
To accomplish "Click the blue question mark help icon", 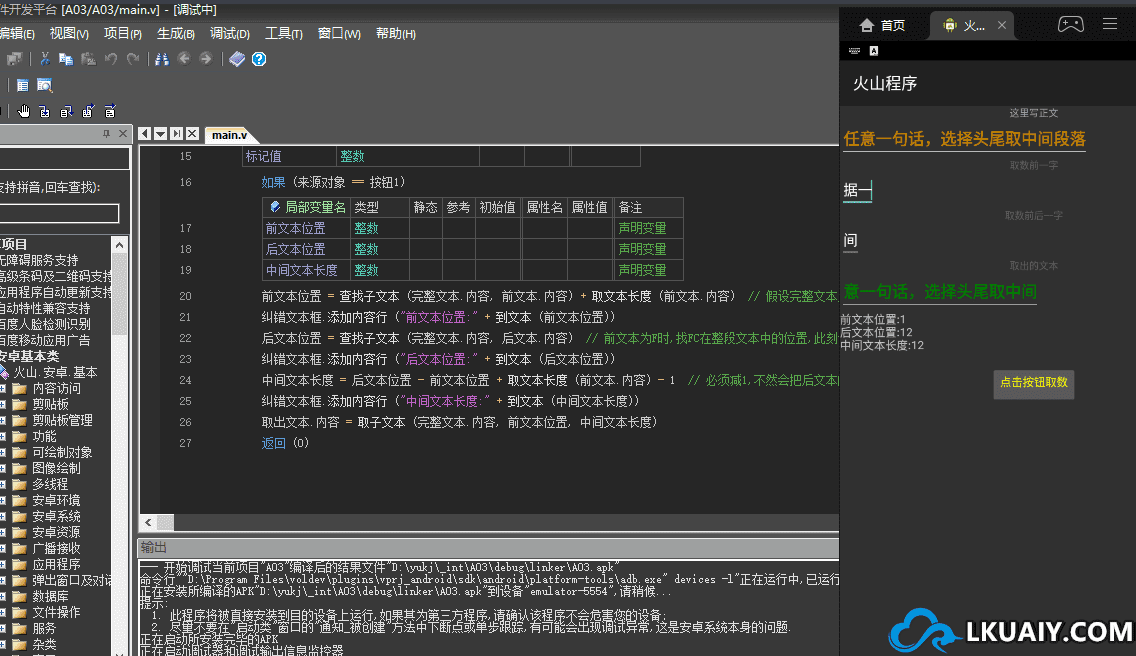I will (259, 59).
